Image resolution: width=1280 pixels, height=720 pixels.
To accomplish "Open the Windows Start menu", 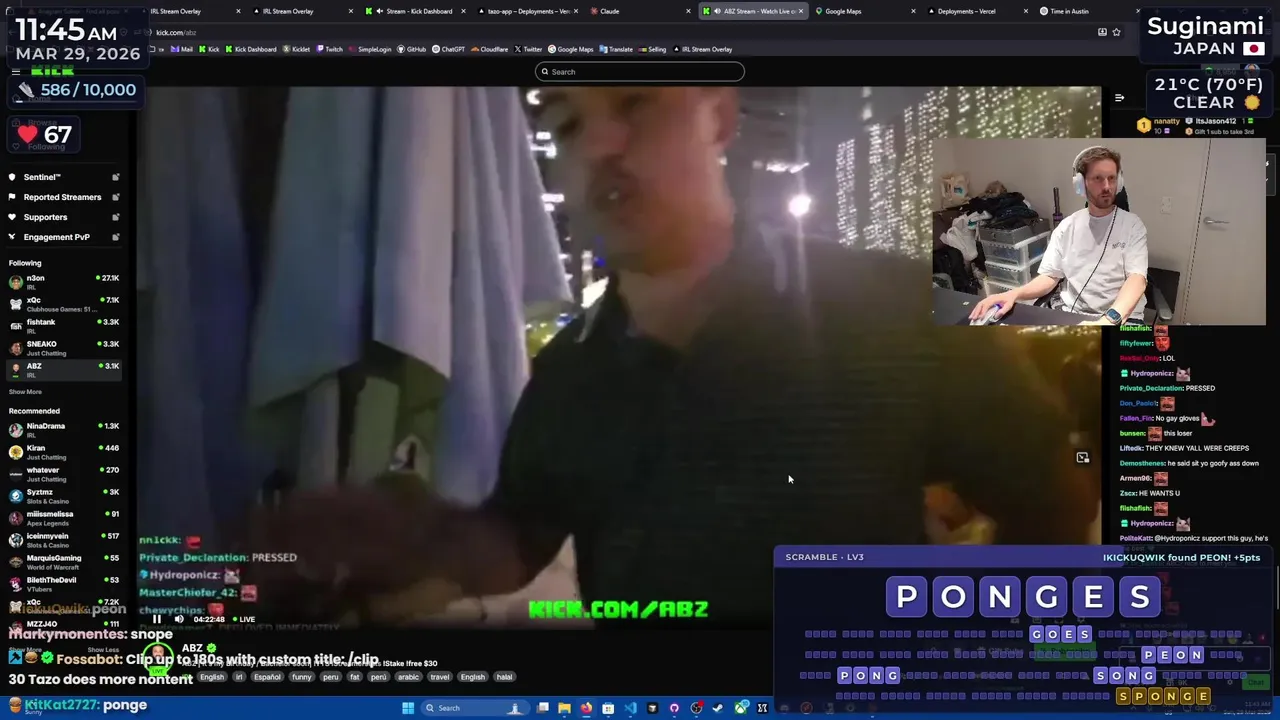I will [408, 708].
